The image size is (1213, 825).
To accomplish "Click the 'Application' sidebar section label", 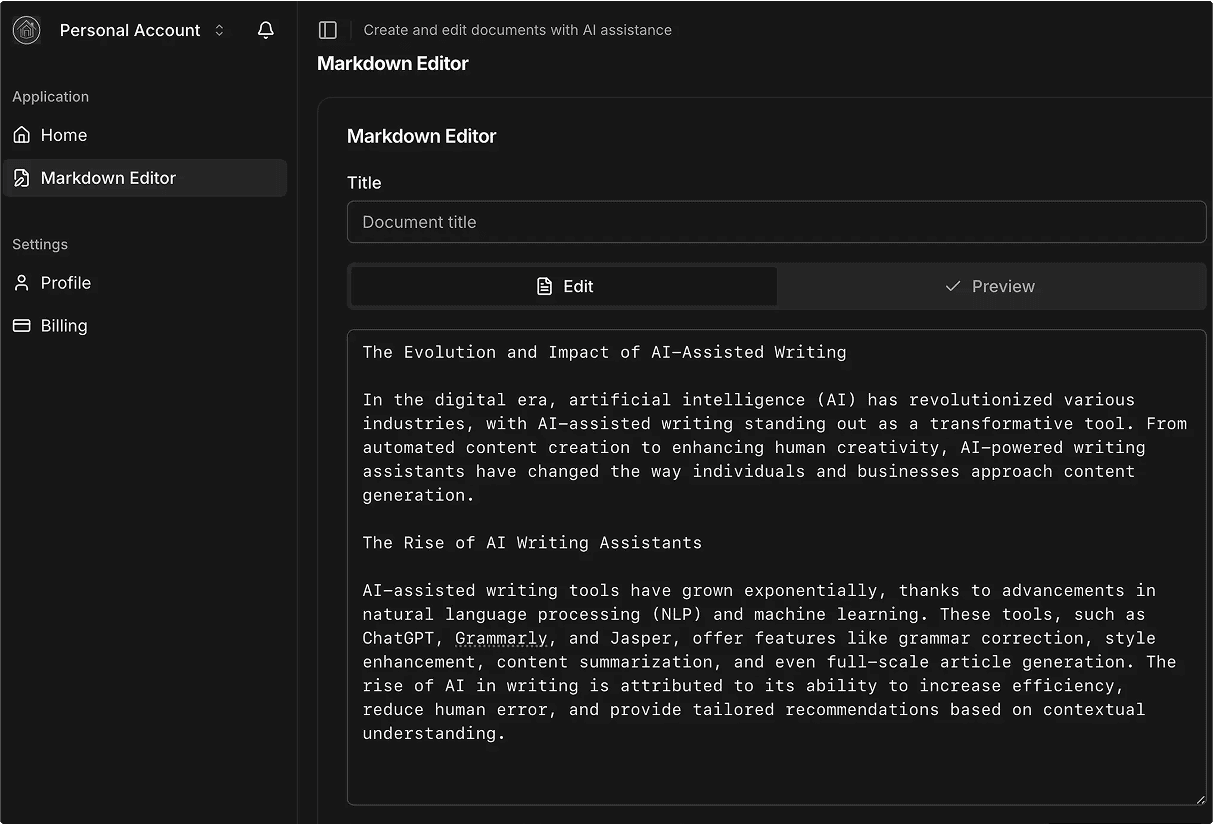I will tap(51, 97).
